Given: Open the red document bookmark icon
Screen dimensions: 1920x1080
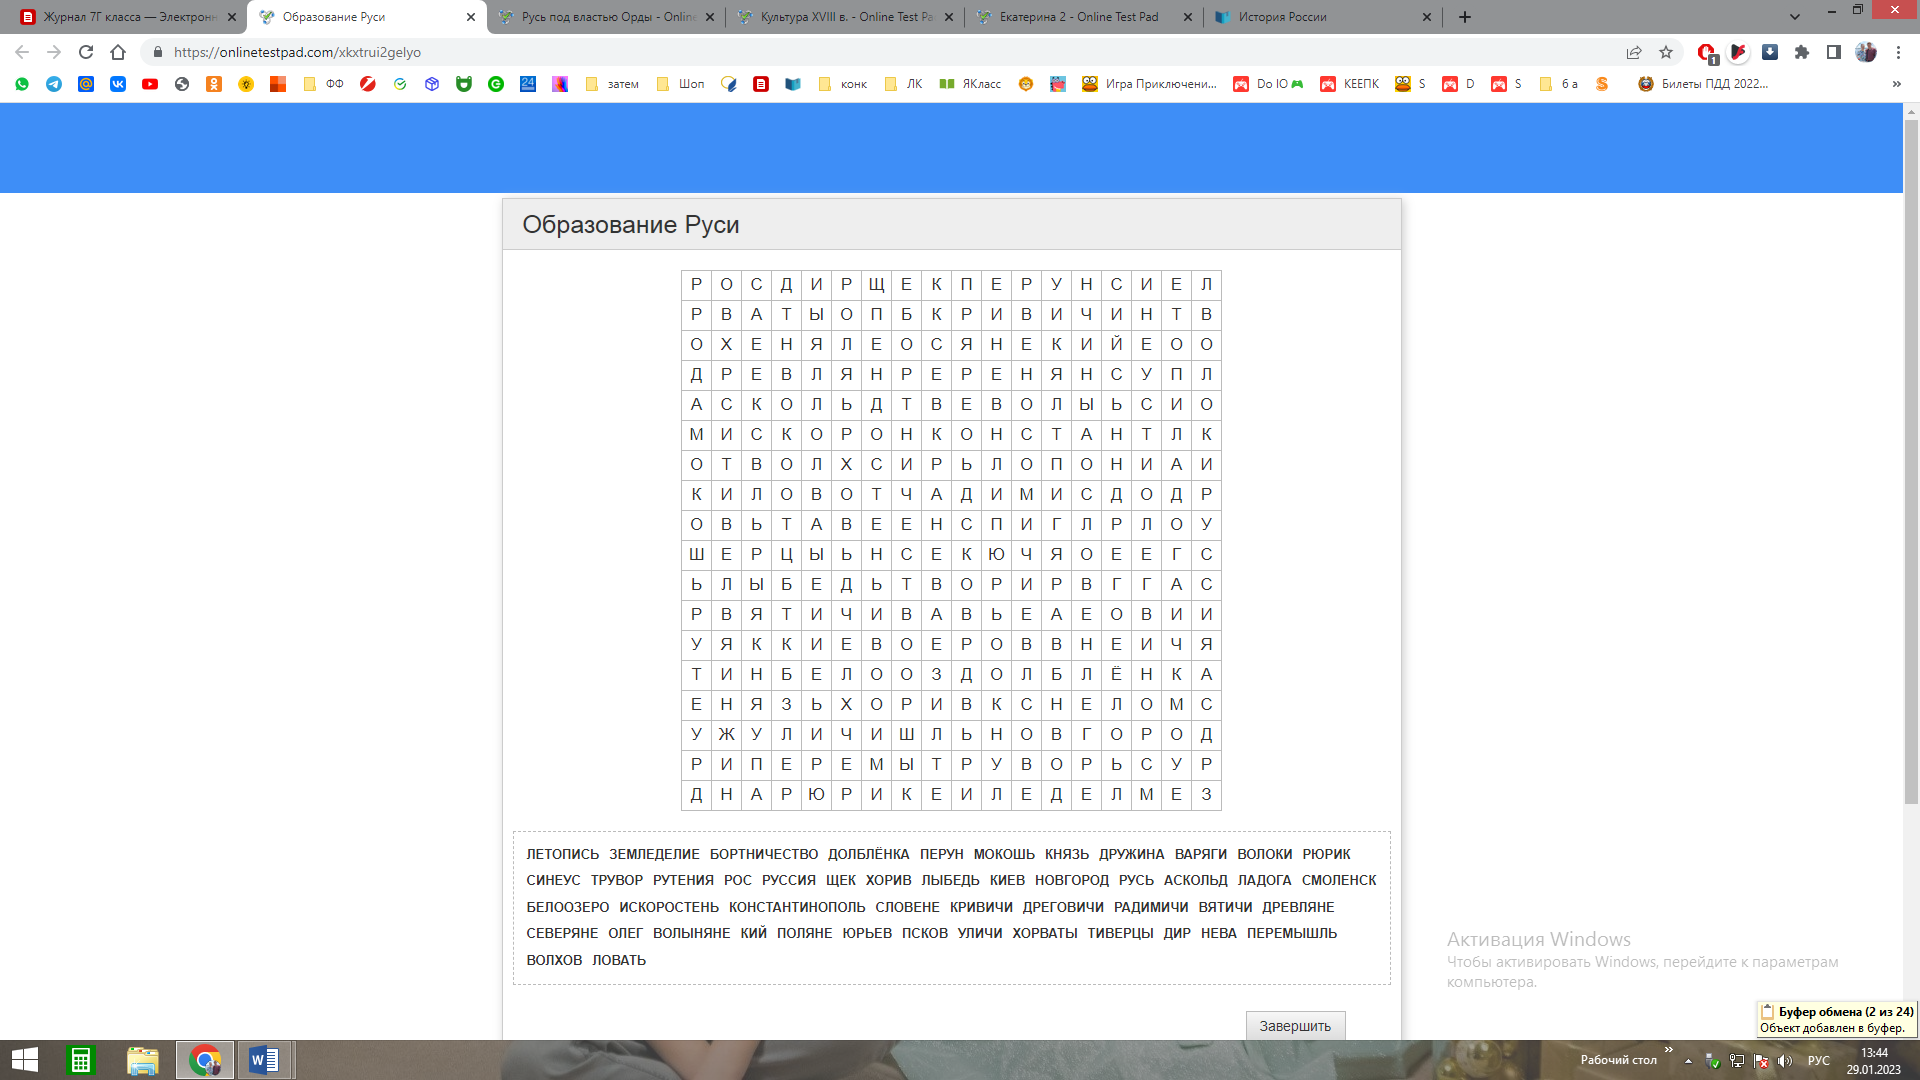Looking at the screenshot, I should click(x=761, y=84).
